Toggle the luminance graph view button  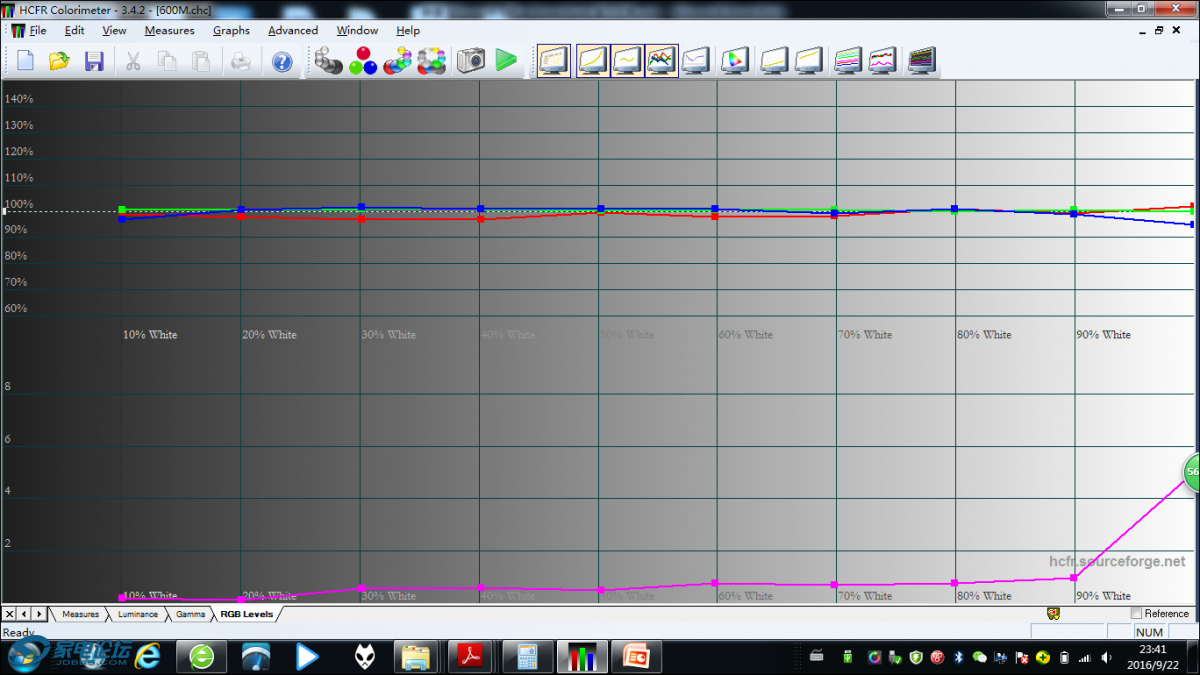coord(592,61)
